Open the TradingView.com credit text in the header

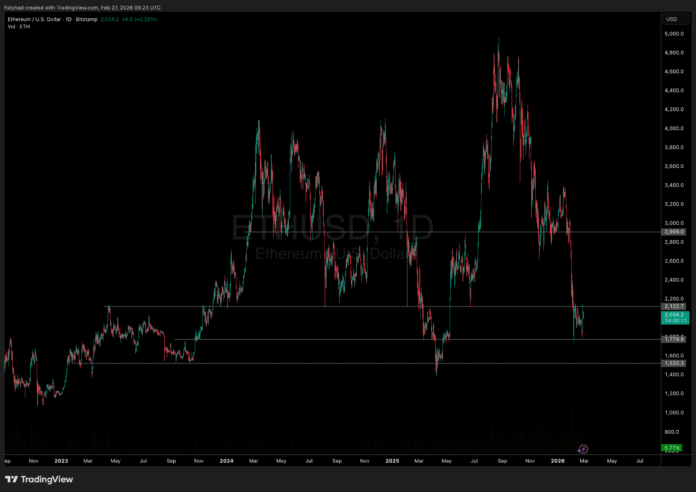pyautogui.click(x=86, y=8)
